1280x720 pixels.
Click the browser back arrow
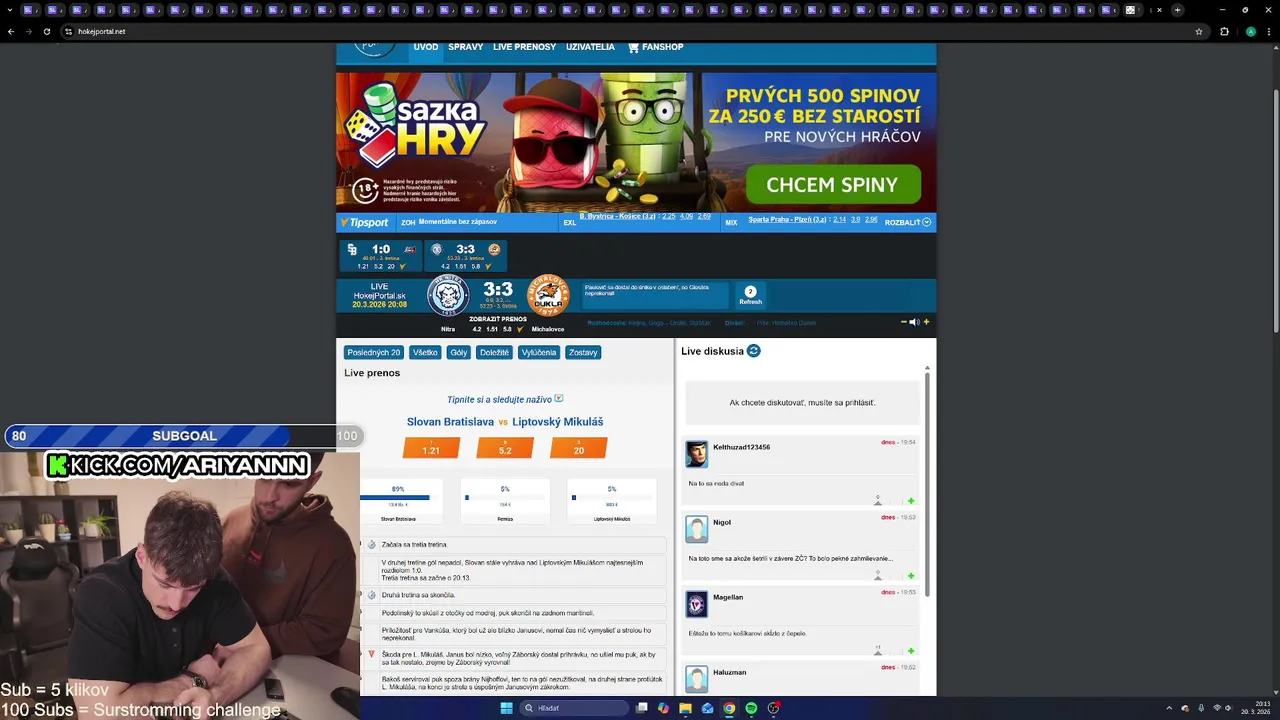click(11, 31)
